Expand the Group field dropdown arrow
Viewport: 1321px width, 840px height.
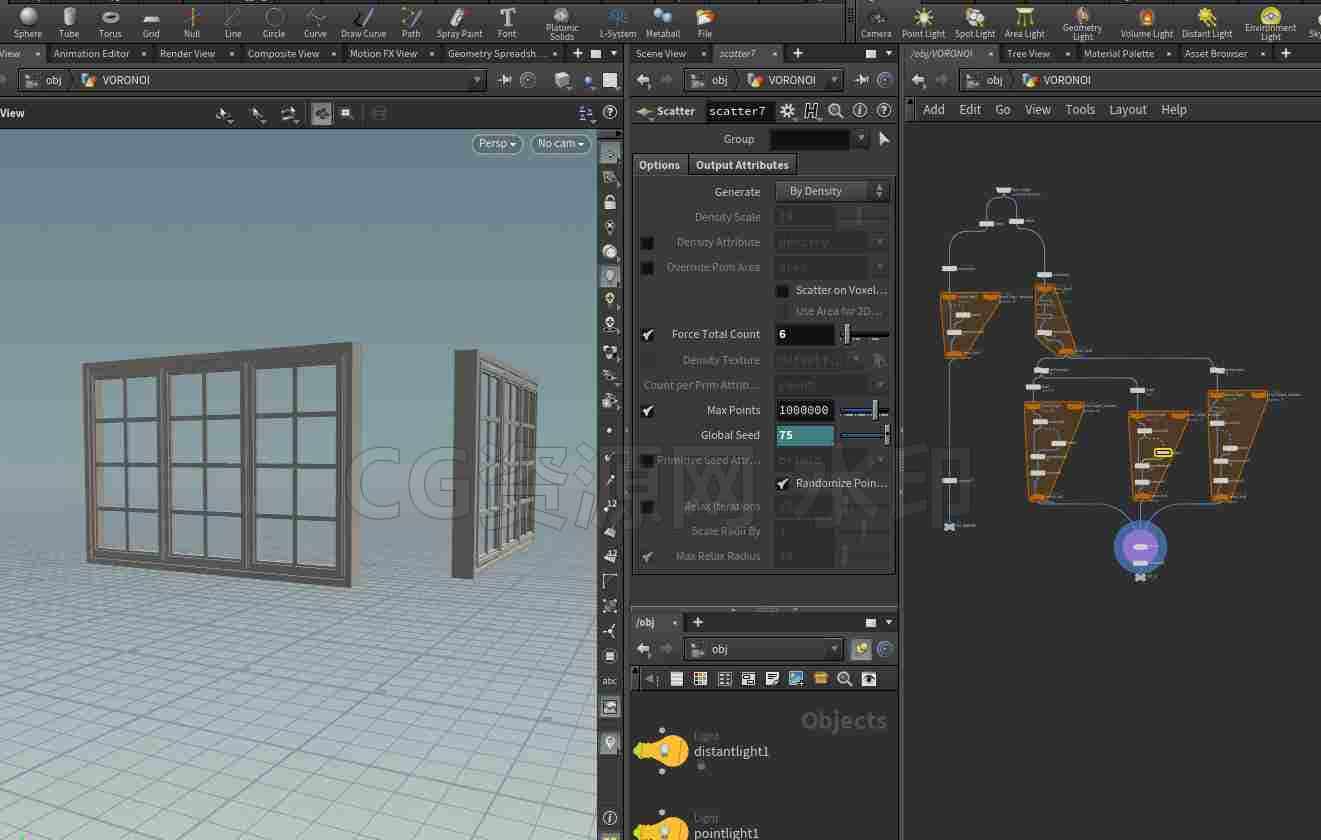(861, 139)
